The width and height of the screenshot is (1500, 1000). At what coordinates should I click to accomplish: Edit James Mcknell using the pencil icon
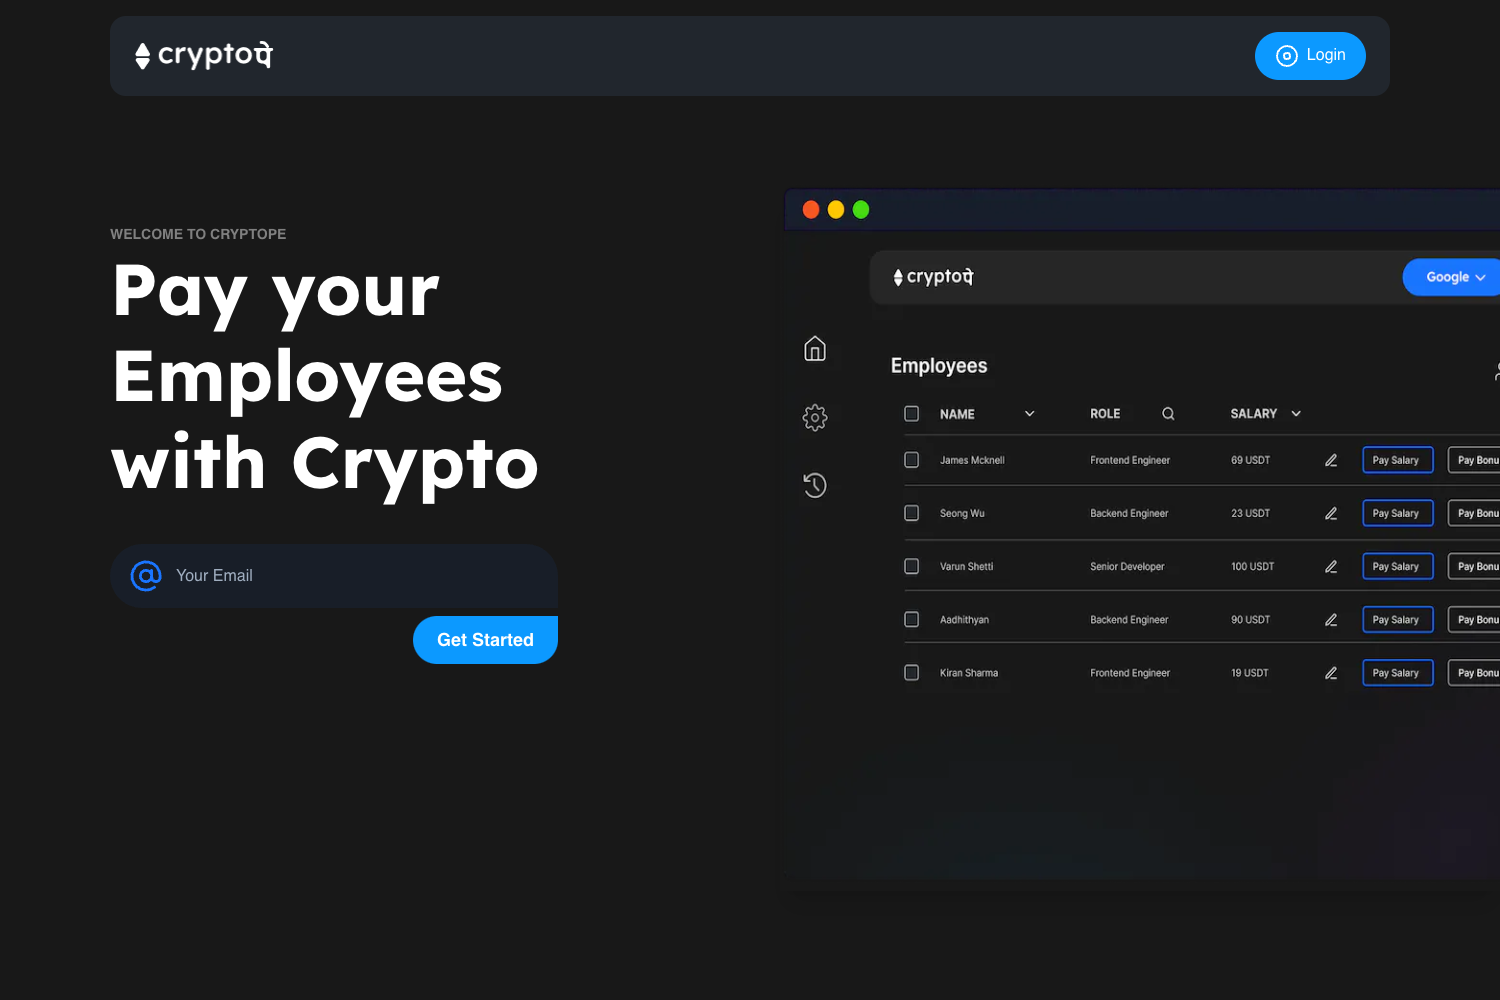click(x=1331, y=459)
